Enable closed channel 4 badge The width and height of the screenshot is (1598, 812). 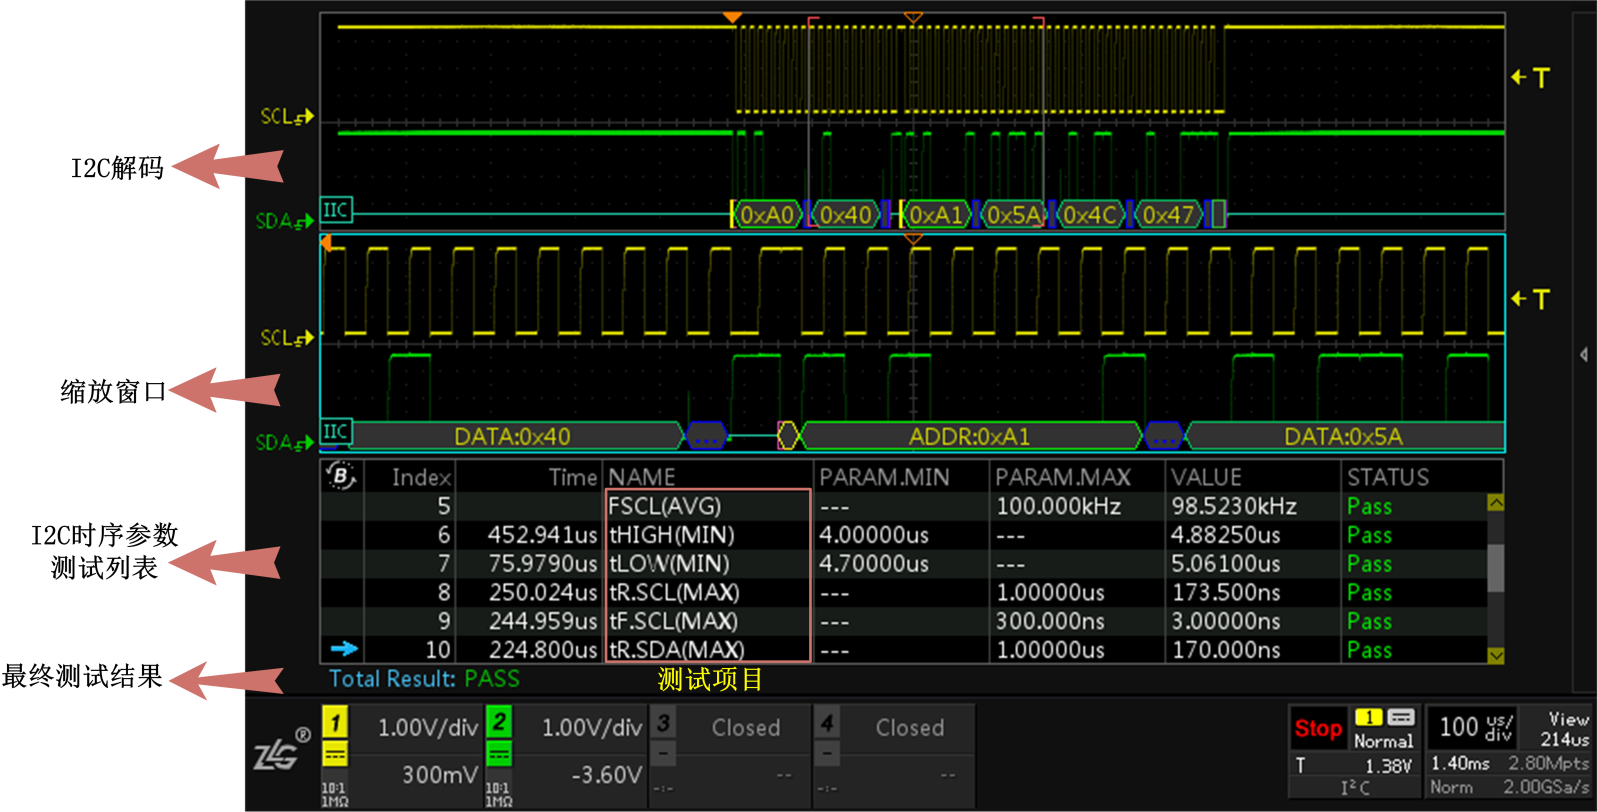(827, 722)
